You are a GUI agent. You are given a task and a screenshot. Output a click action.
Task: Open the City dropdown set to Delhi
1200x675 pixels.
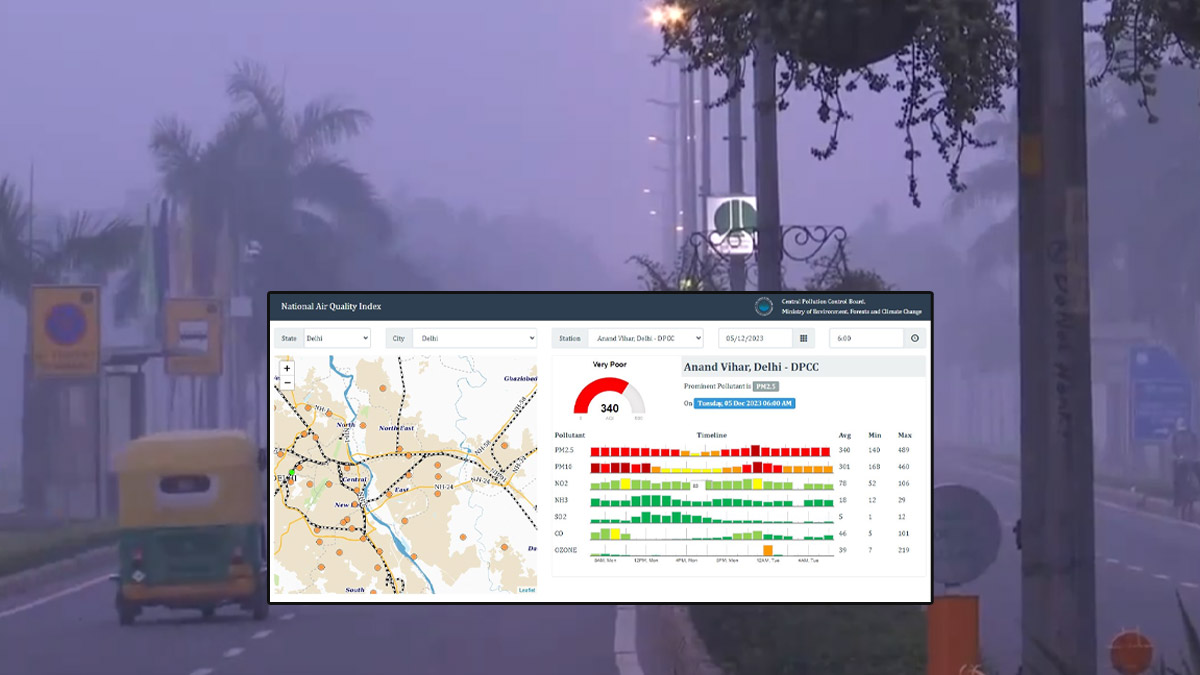tap(474, 338)
